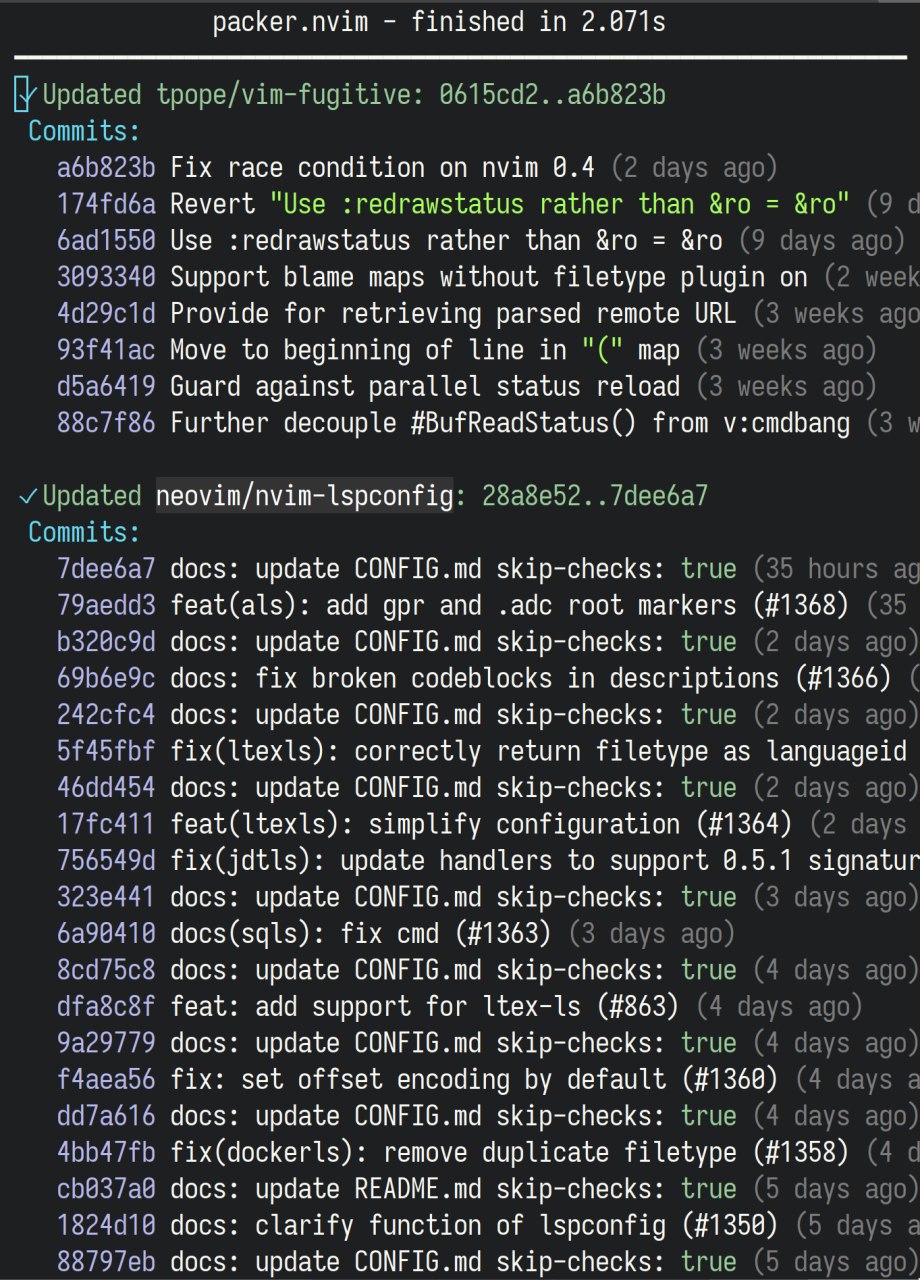Click the title 'packer.nvim - finished in 2.071s'
This screenshot has height=1280, width=920.
coord(438,22)
